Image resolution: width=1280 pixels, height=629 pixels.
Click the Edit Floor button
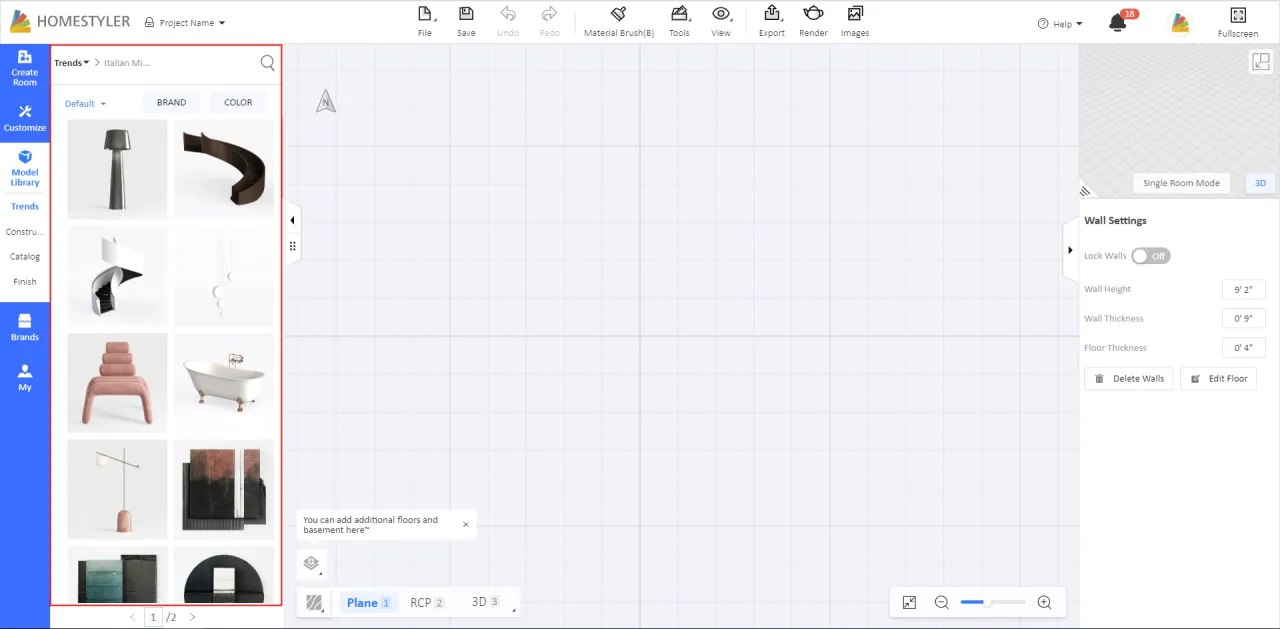[1218, 379]
